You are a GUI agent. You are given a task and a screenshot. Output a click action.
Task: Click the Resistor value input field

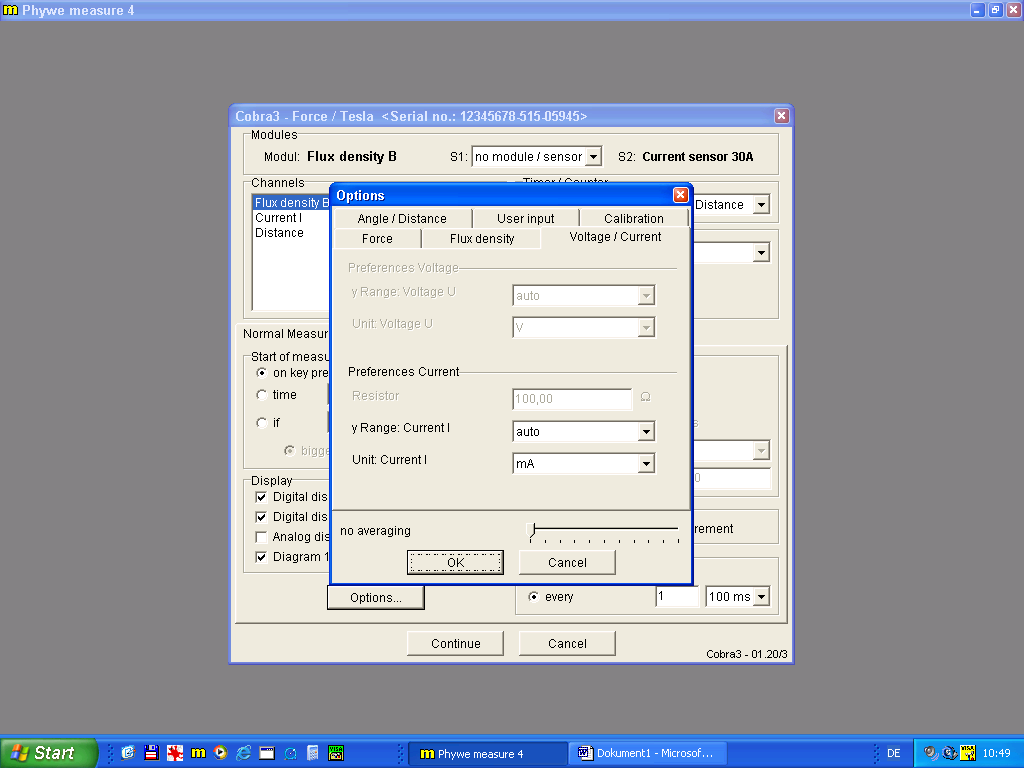[572, 399]
